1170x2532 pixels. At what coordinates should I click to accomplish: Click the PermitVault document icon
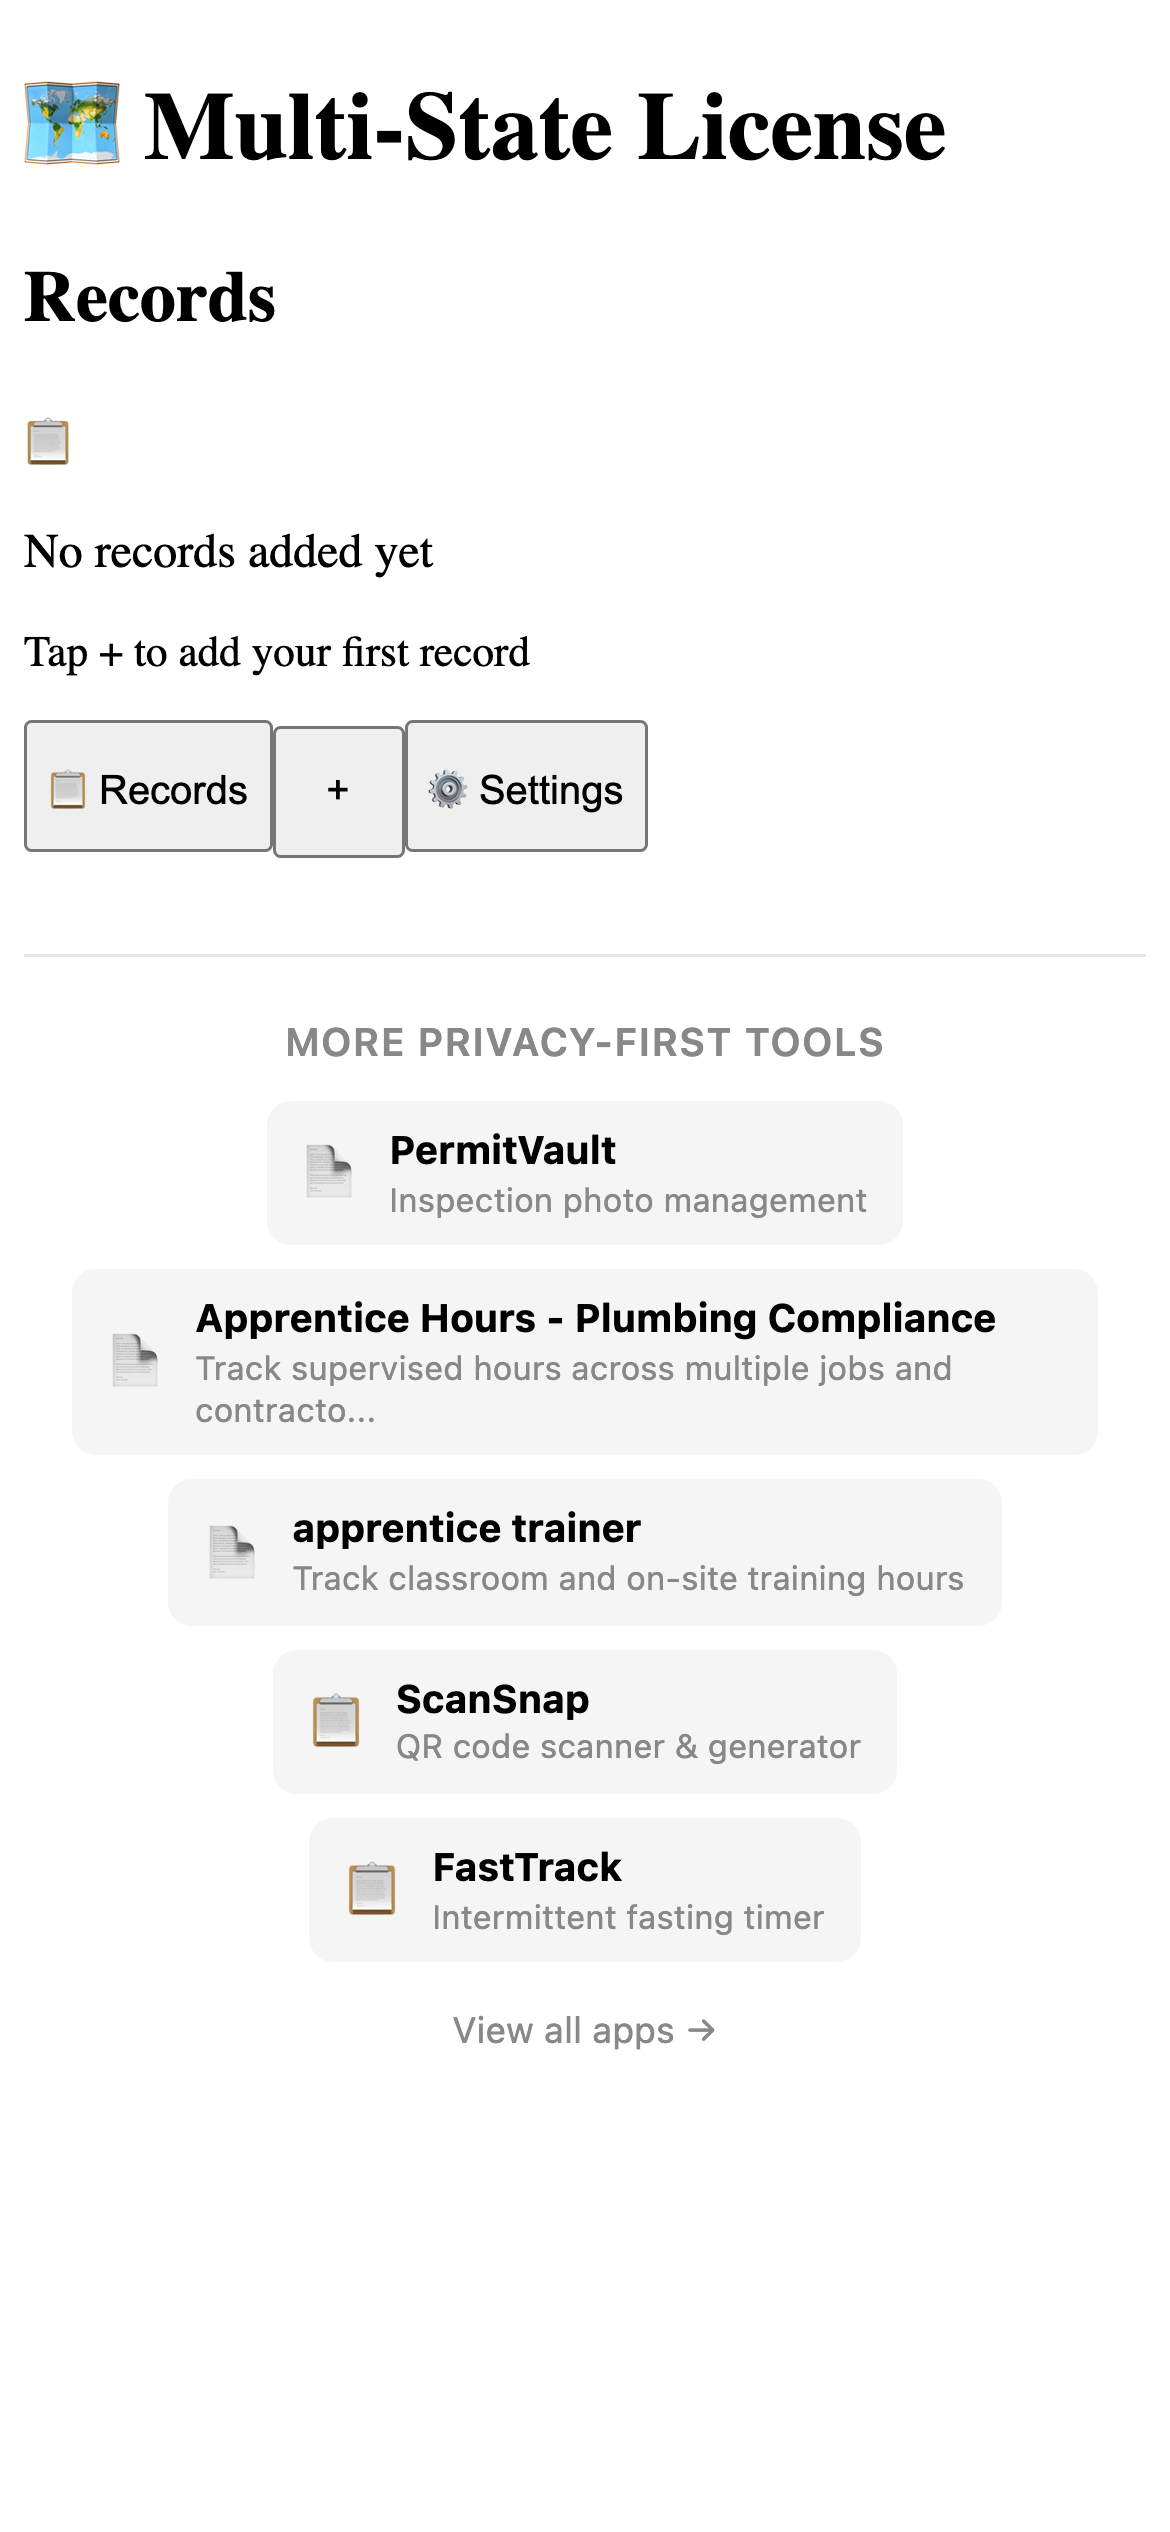coord(329,1172)
